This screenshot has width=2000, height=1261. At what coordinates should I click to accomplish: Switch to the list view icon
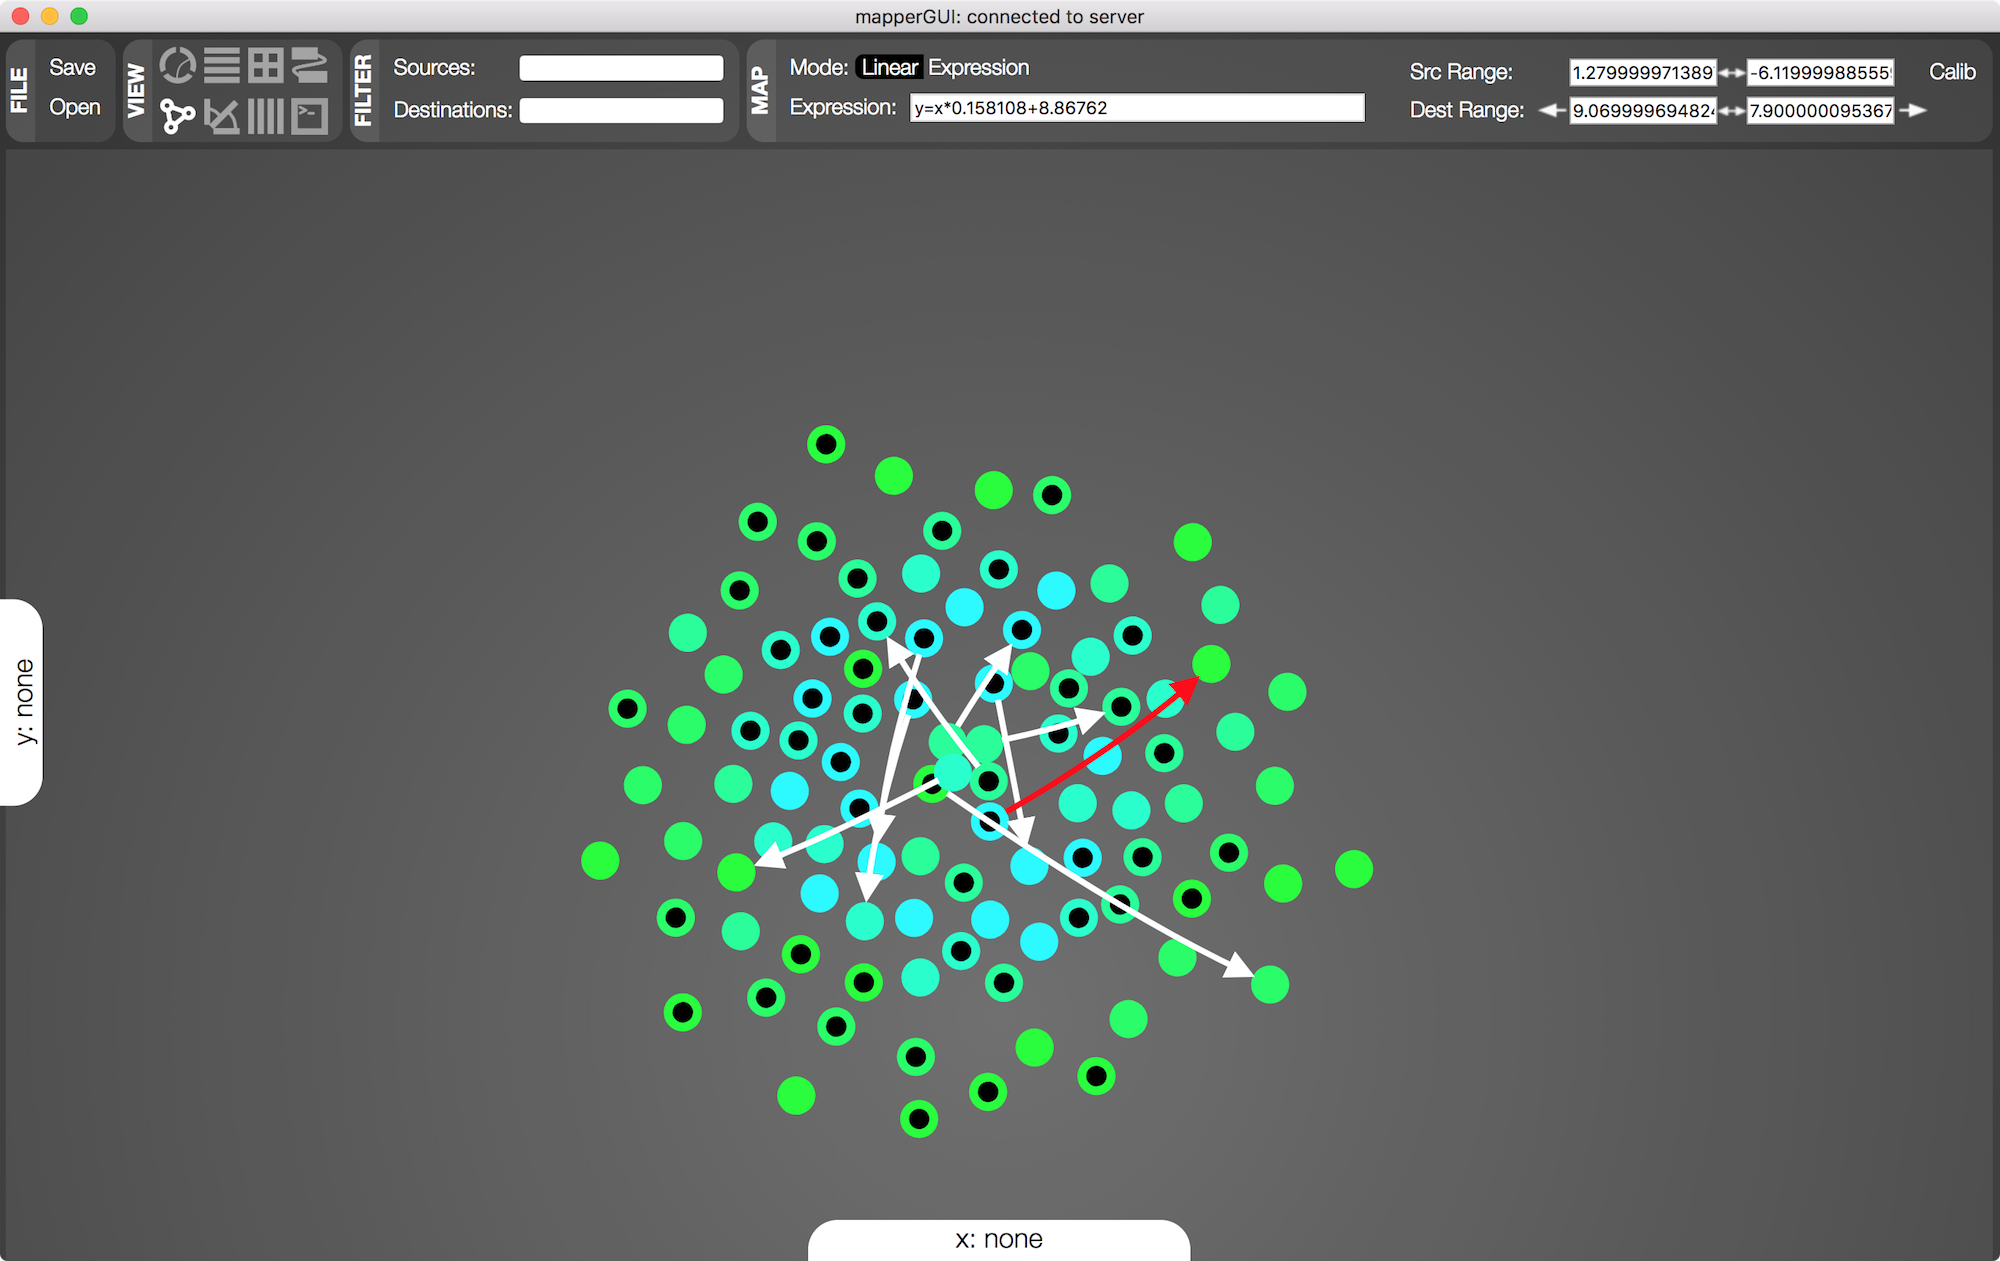pos(222,66)
